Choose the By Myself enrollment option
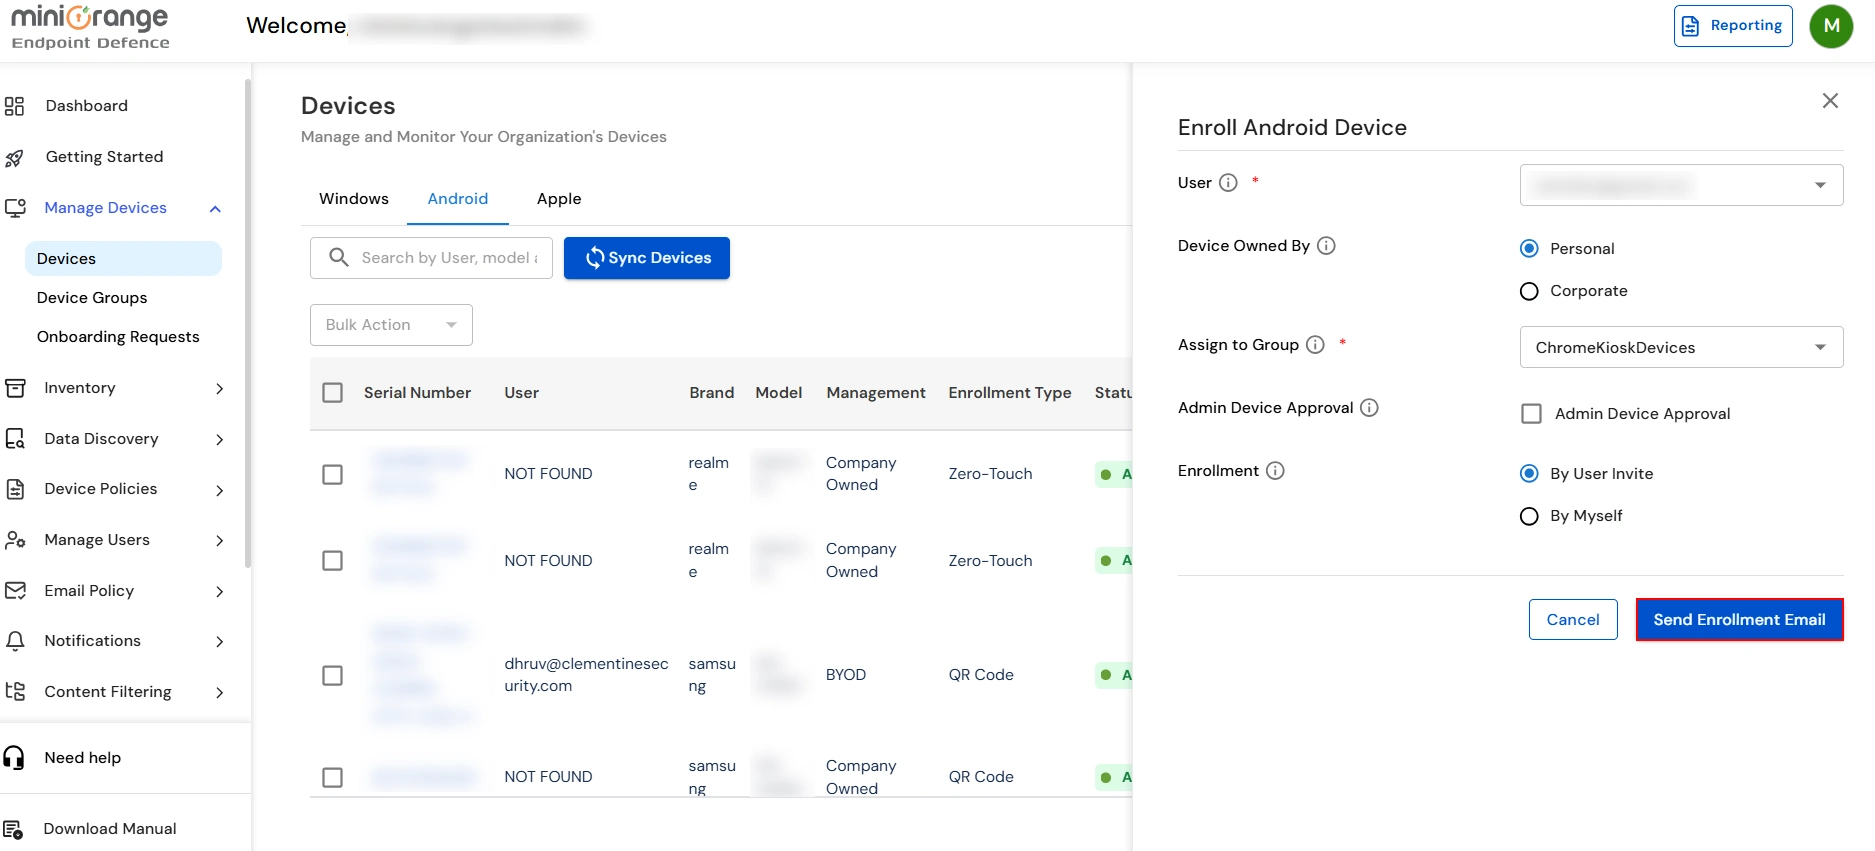Screen dimensions: 1875x851 (1529, 516)
